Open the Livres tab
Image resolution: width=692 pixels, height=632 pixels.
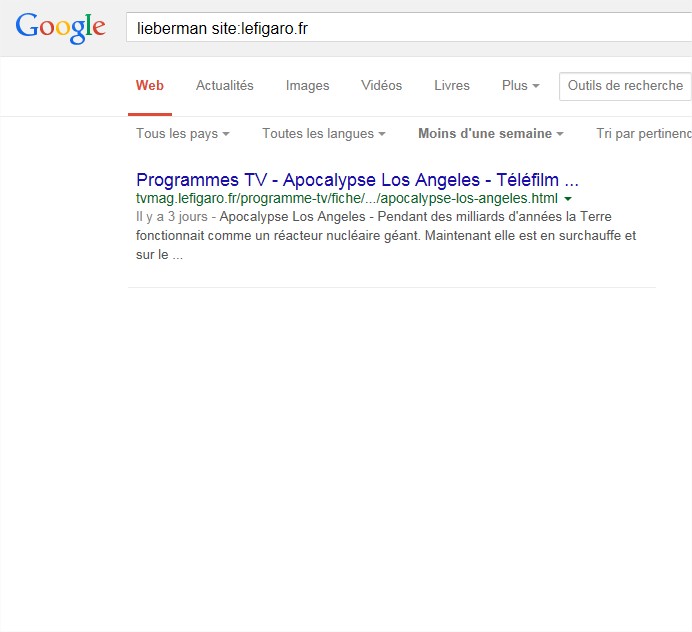452,86
